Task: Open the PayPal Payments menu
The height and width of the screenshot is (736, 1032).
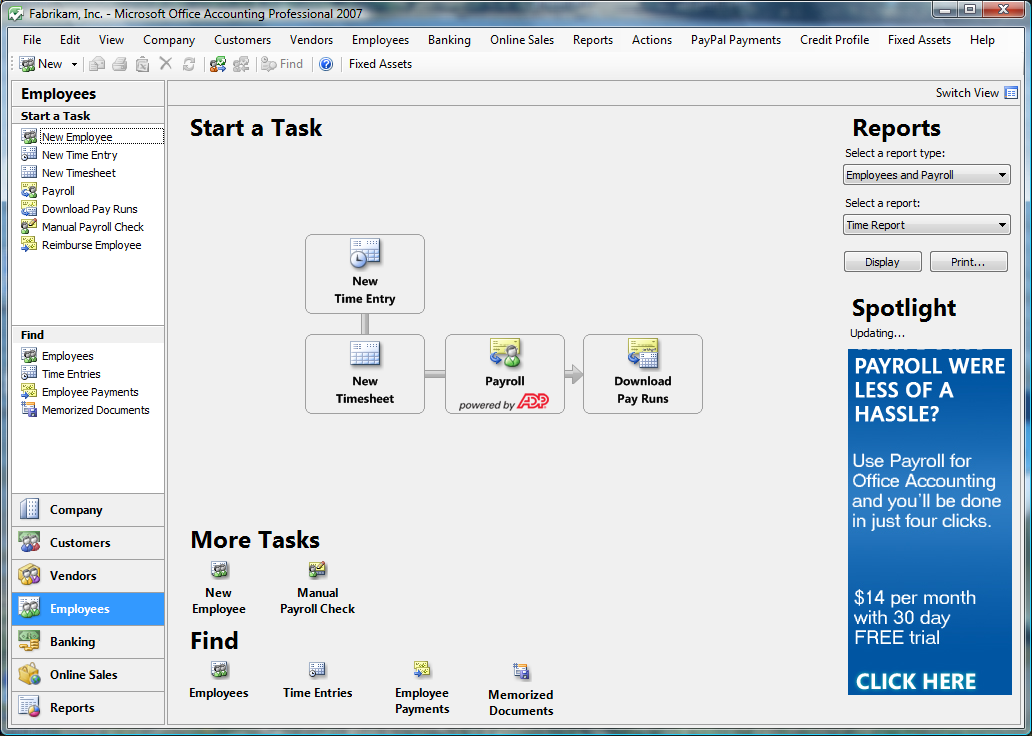Action: click(x=736, y=39)
